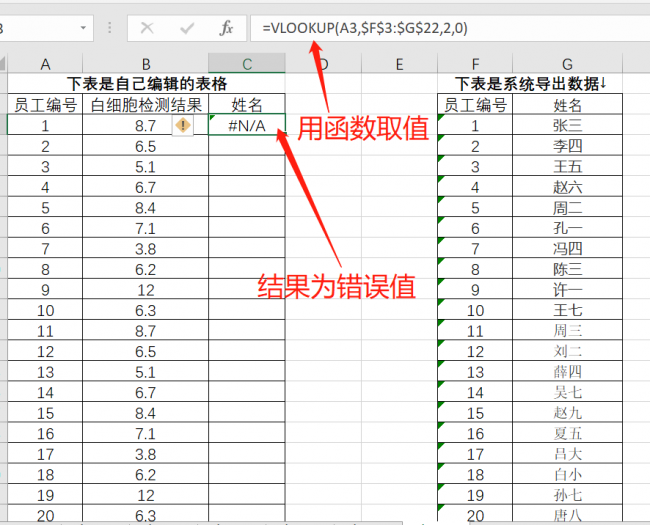Click the title 下表是自己编辑的表格
This screenshot has height=525, width=650.
tap(147, 84)
